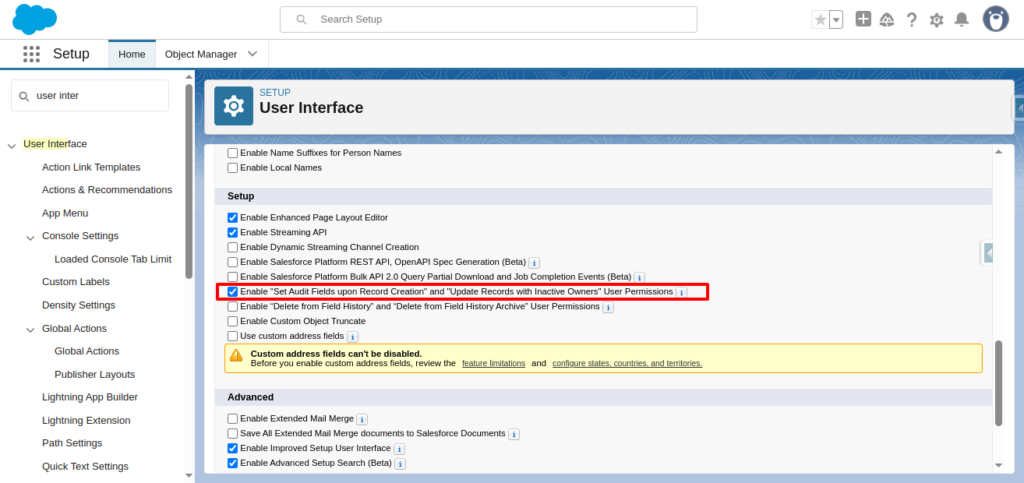1024x483 pixels.
Task: Open the Notifications bell
Action: click(x=961, y=20)
